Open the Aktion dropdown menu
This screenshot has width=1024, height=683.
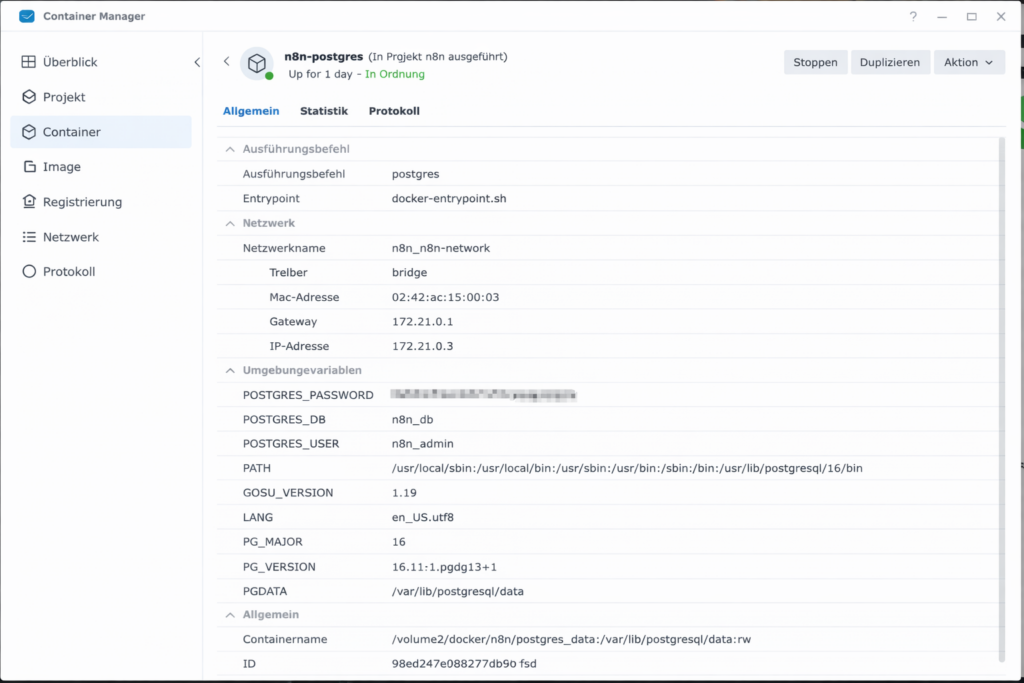(968, 62)
